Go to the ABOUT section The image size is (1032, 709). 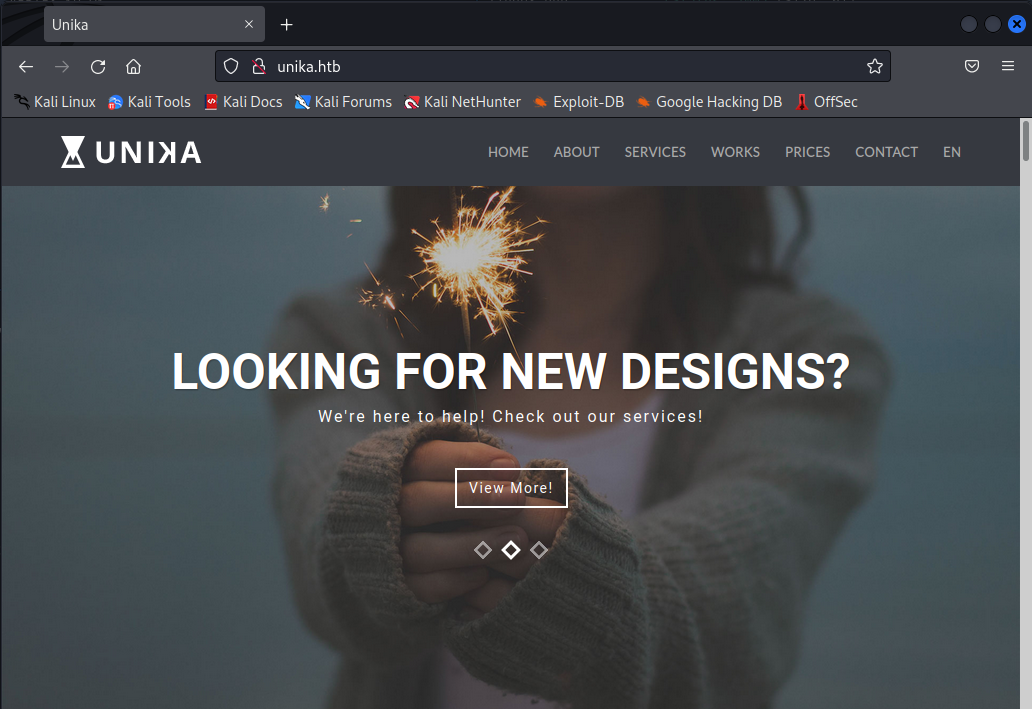pyautogui.click(x=577, y=152)
